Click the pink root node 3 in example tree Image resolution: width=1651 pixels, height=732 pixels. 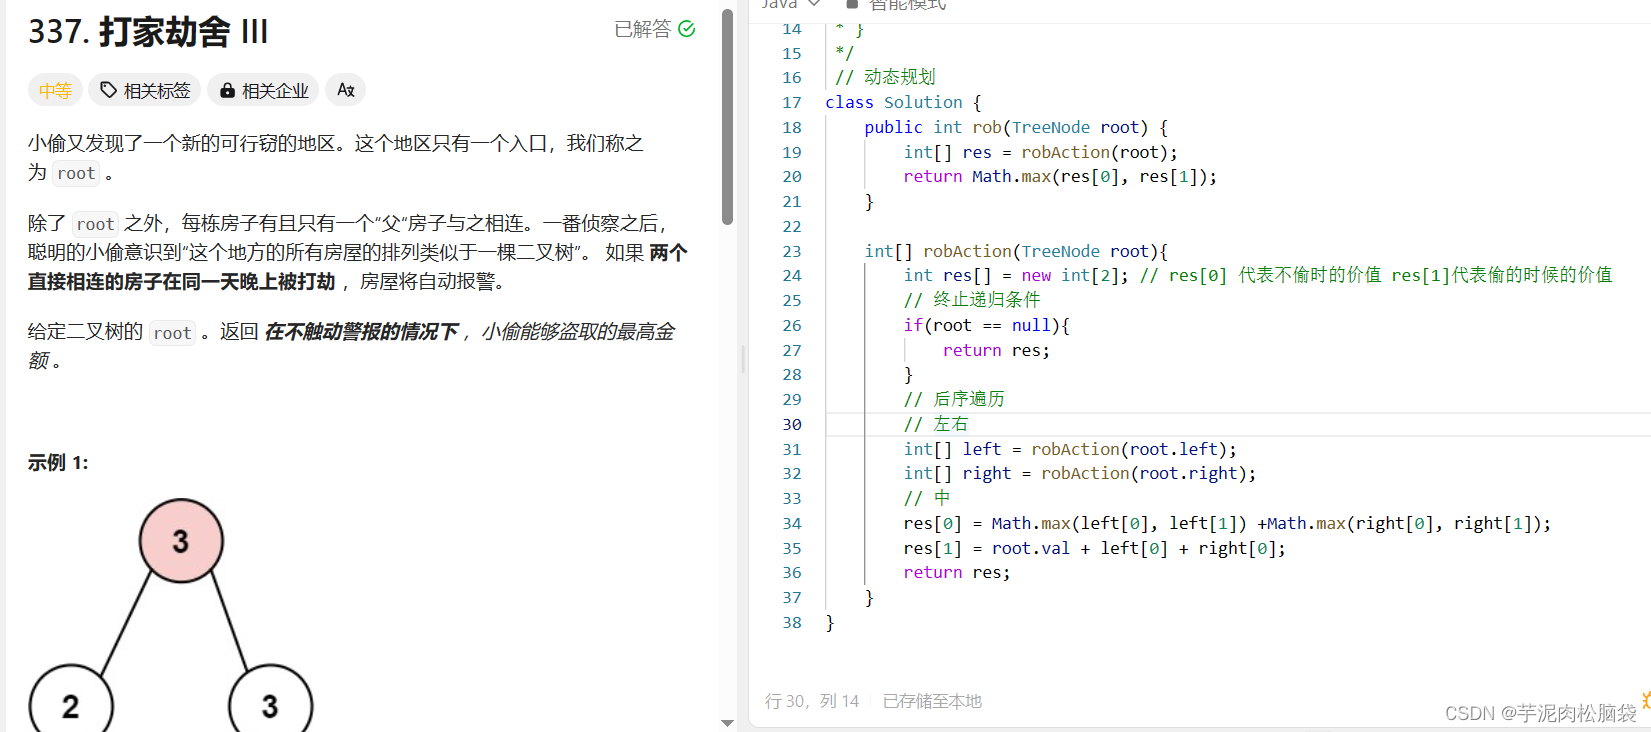[181, 541]
